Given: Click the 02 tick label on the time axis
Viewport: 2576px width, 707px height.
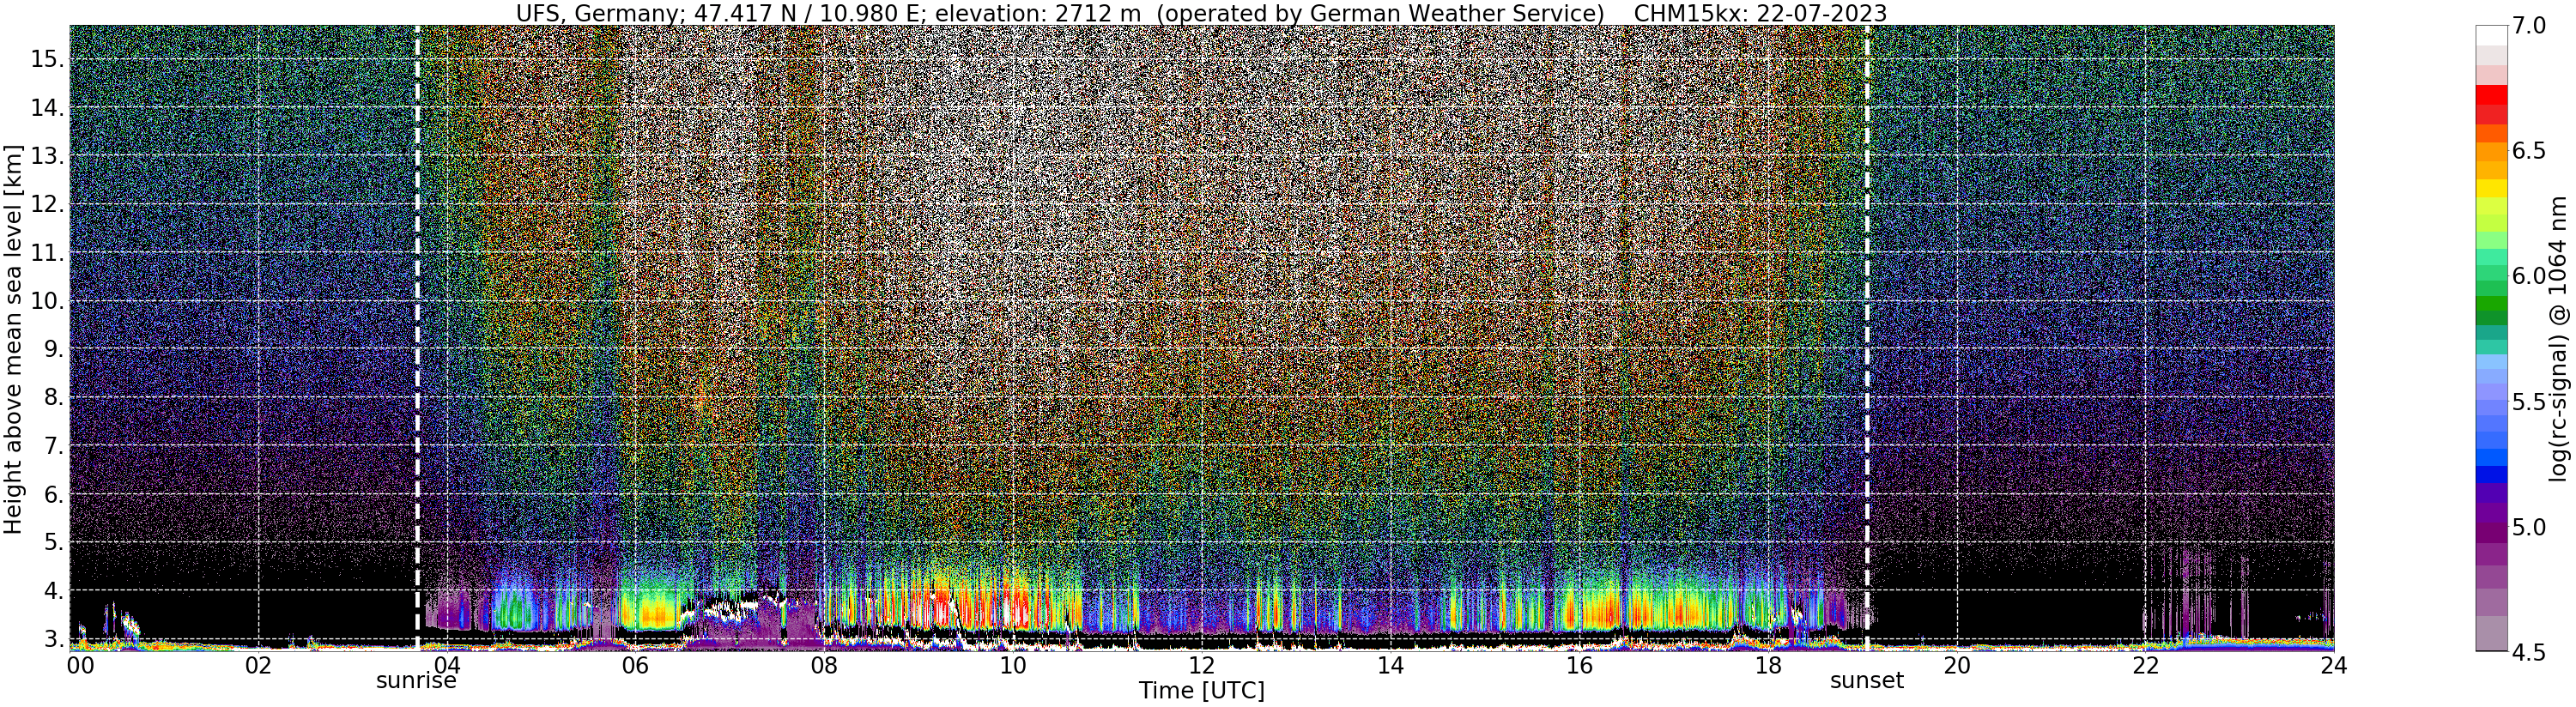Looking at the screenshot, I should [258, 665].
